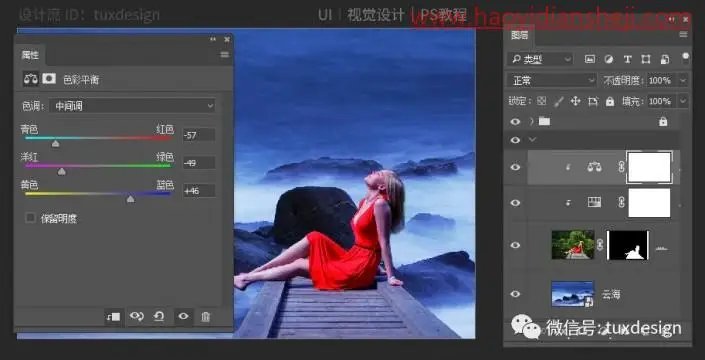Enable the 保留明度 checkbox
Screen dimensions: 705x360
[x=31, y=218]
